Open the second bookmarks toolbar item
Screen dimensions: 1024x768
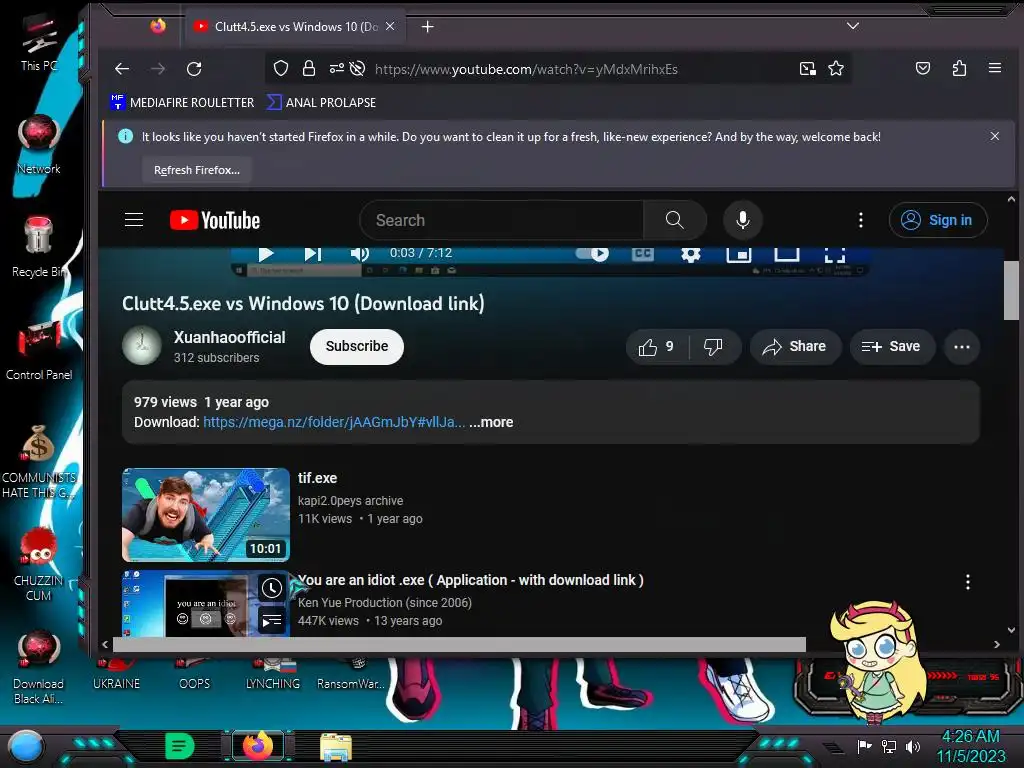pyautogui.click(x=321, y=103)
